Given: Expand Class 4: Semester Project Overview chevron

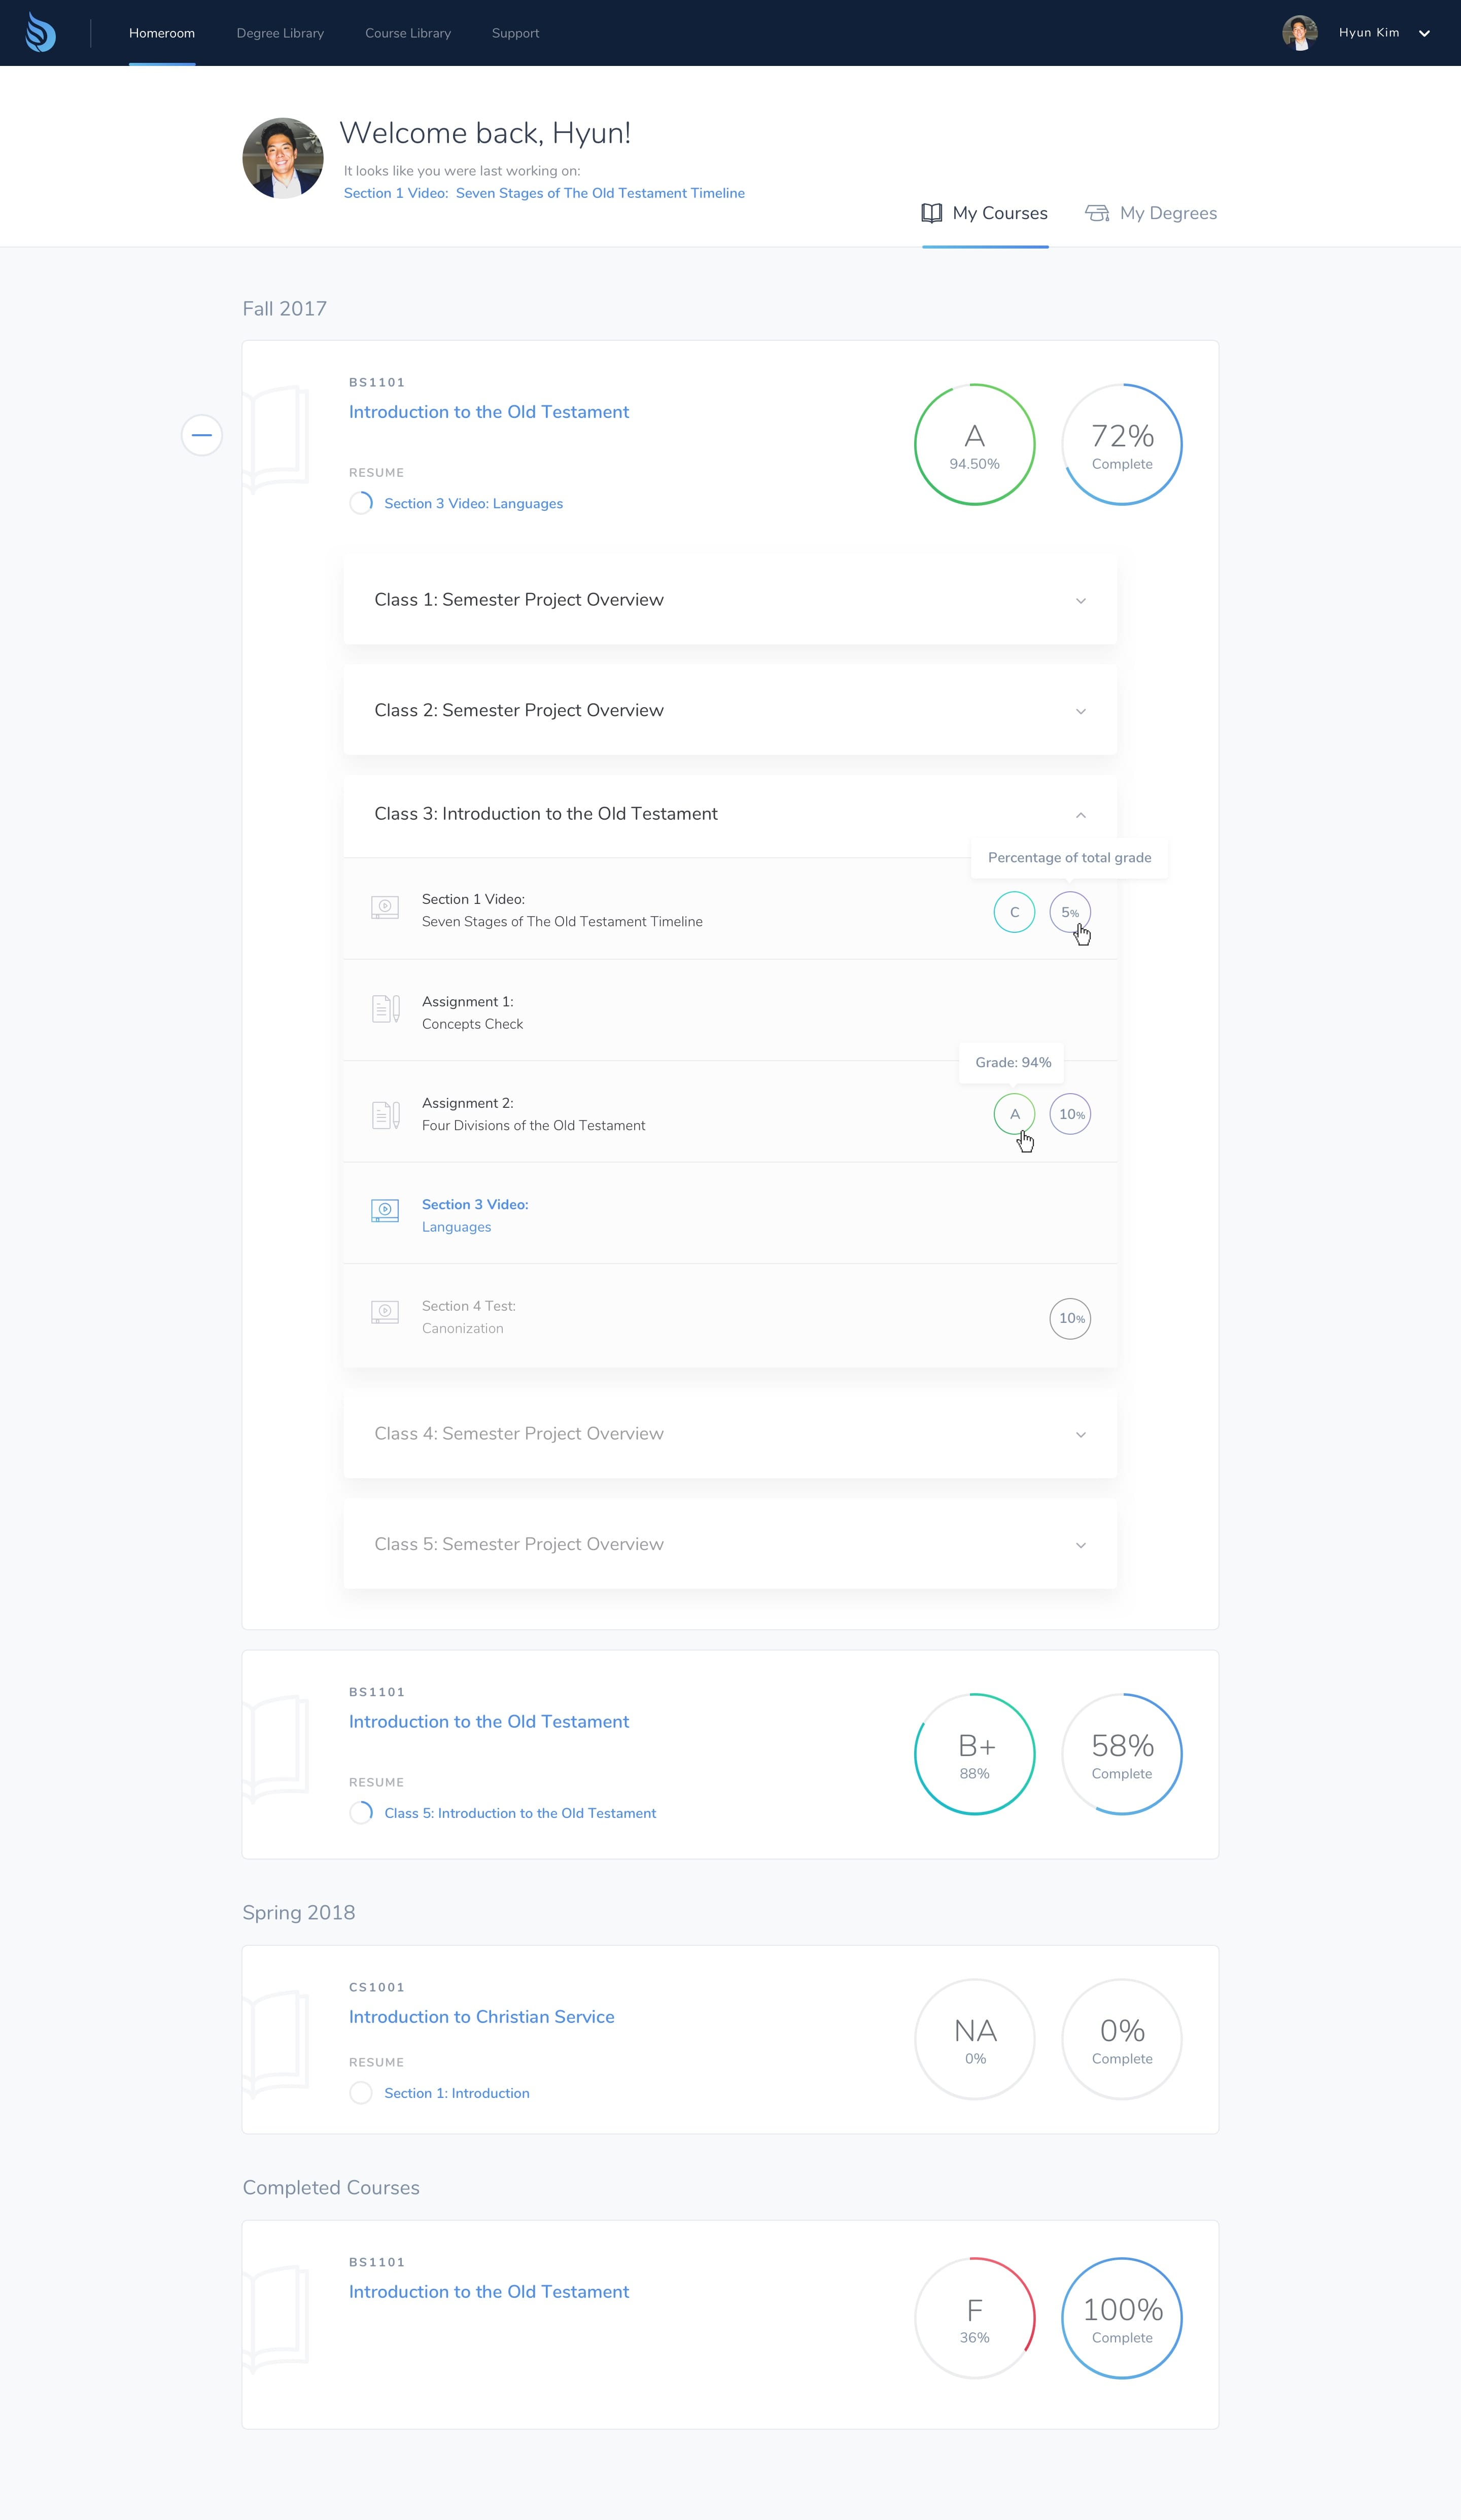Looking at the screenshot, I should click(x=1081, y=1435).
